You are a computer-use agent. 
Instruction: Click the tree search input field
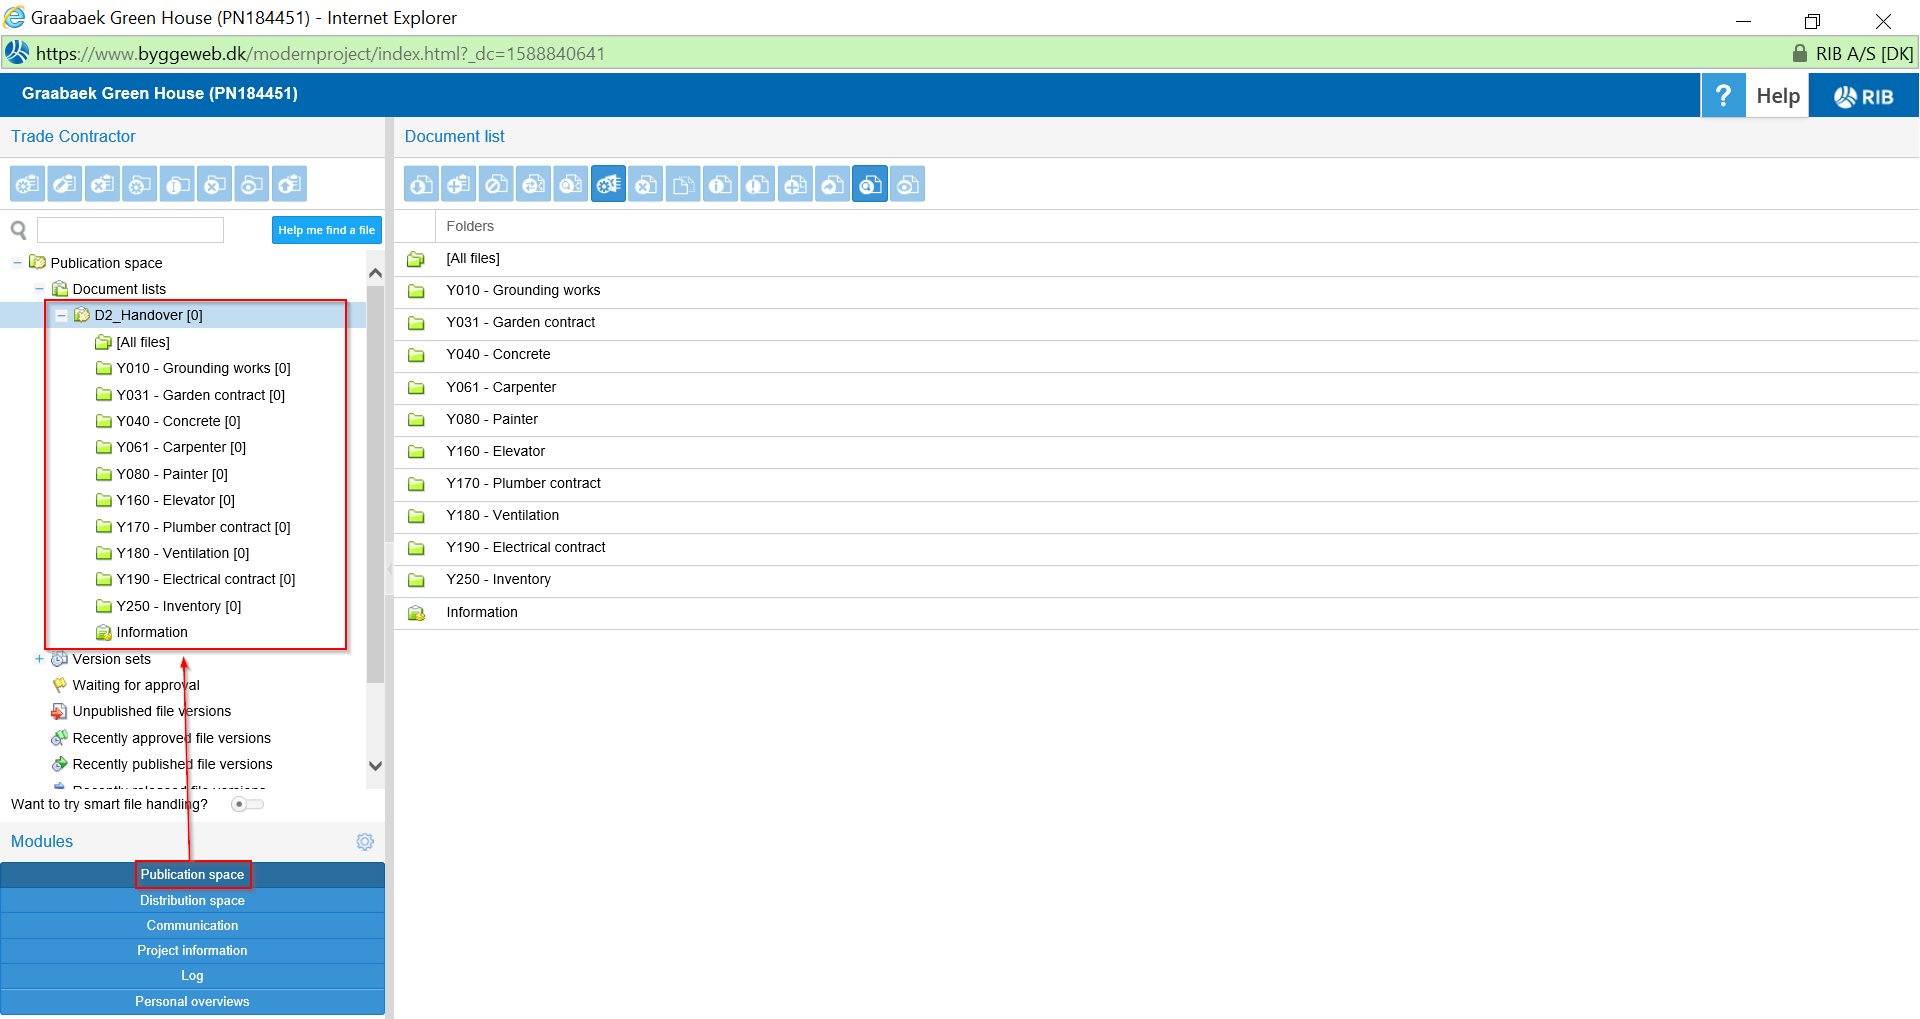coord(130,230)
